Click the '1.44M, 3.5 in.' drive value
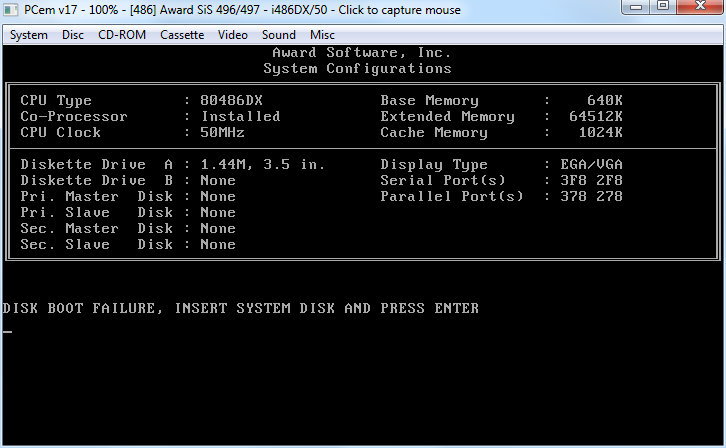This screenshot has height=448, width=726. (x=263, y=164)
